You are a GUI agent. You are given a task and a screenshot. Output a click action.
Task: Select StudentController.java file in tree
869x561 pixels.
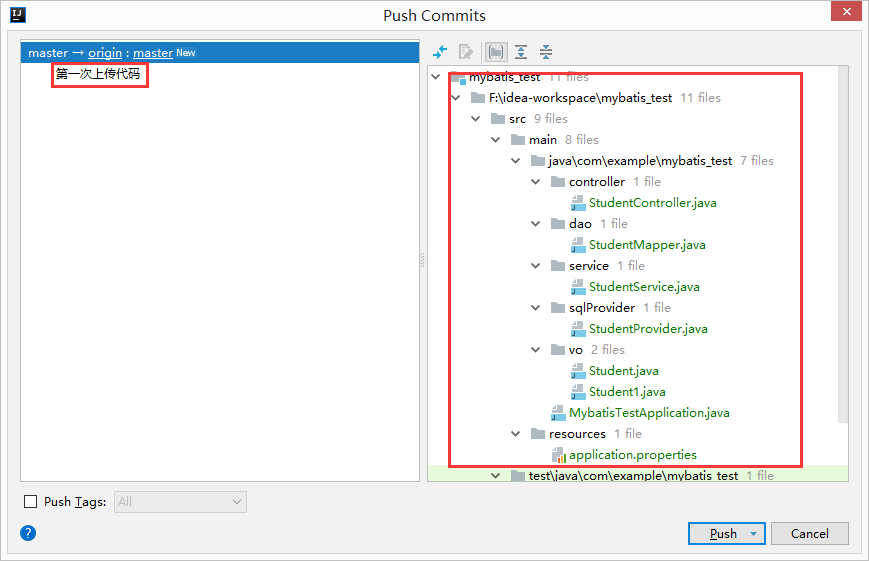click(x=652, y=203)
